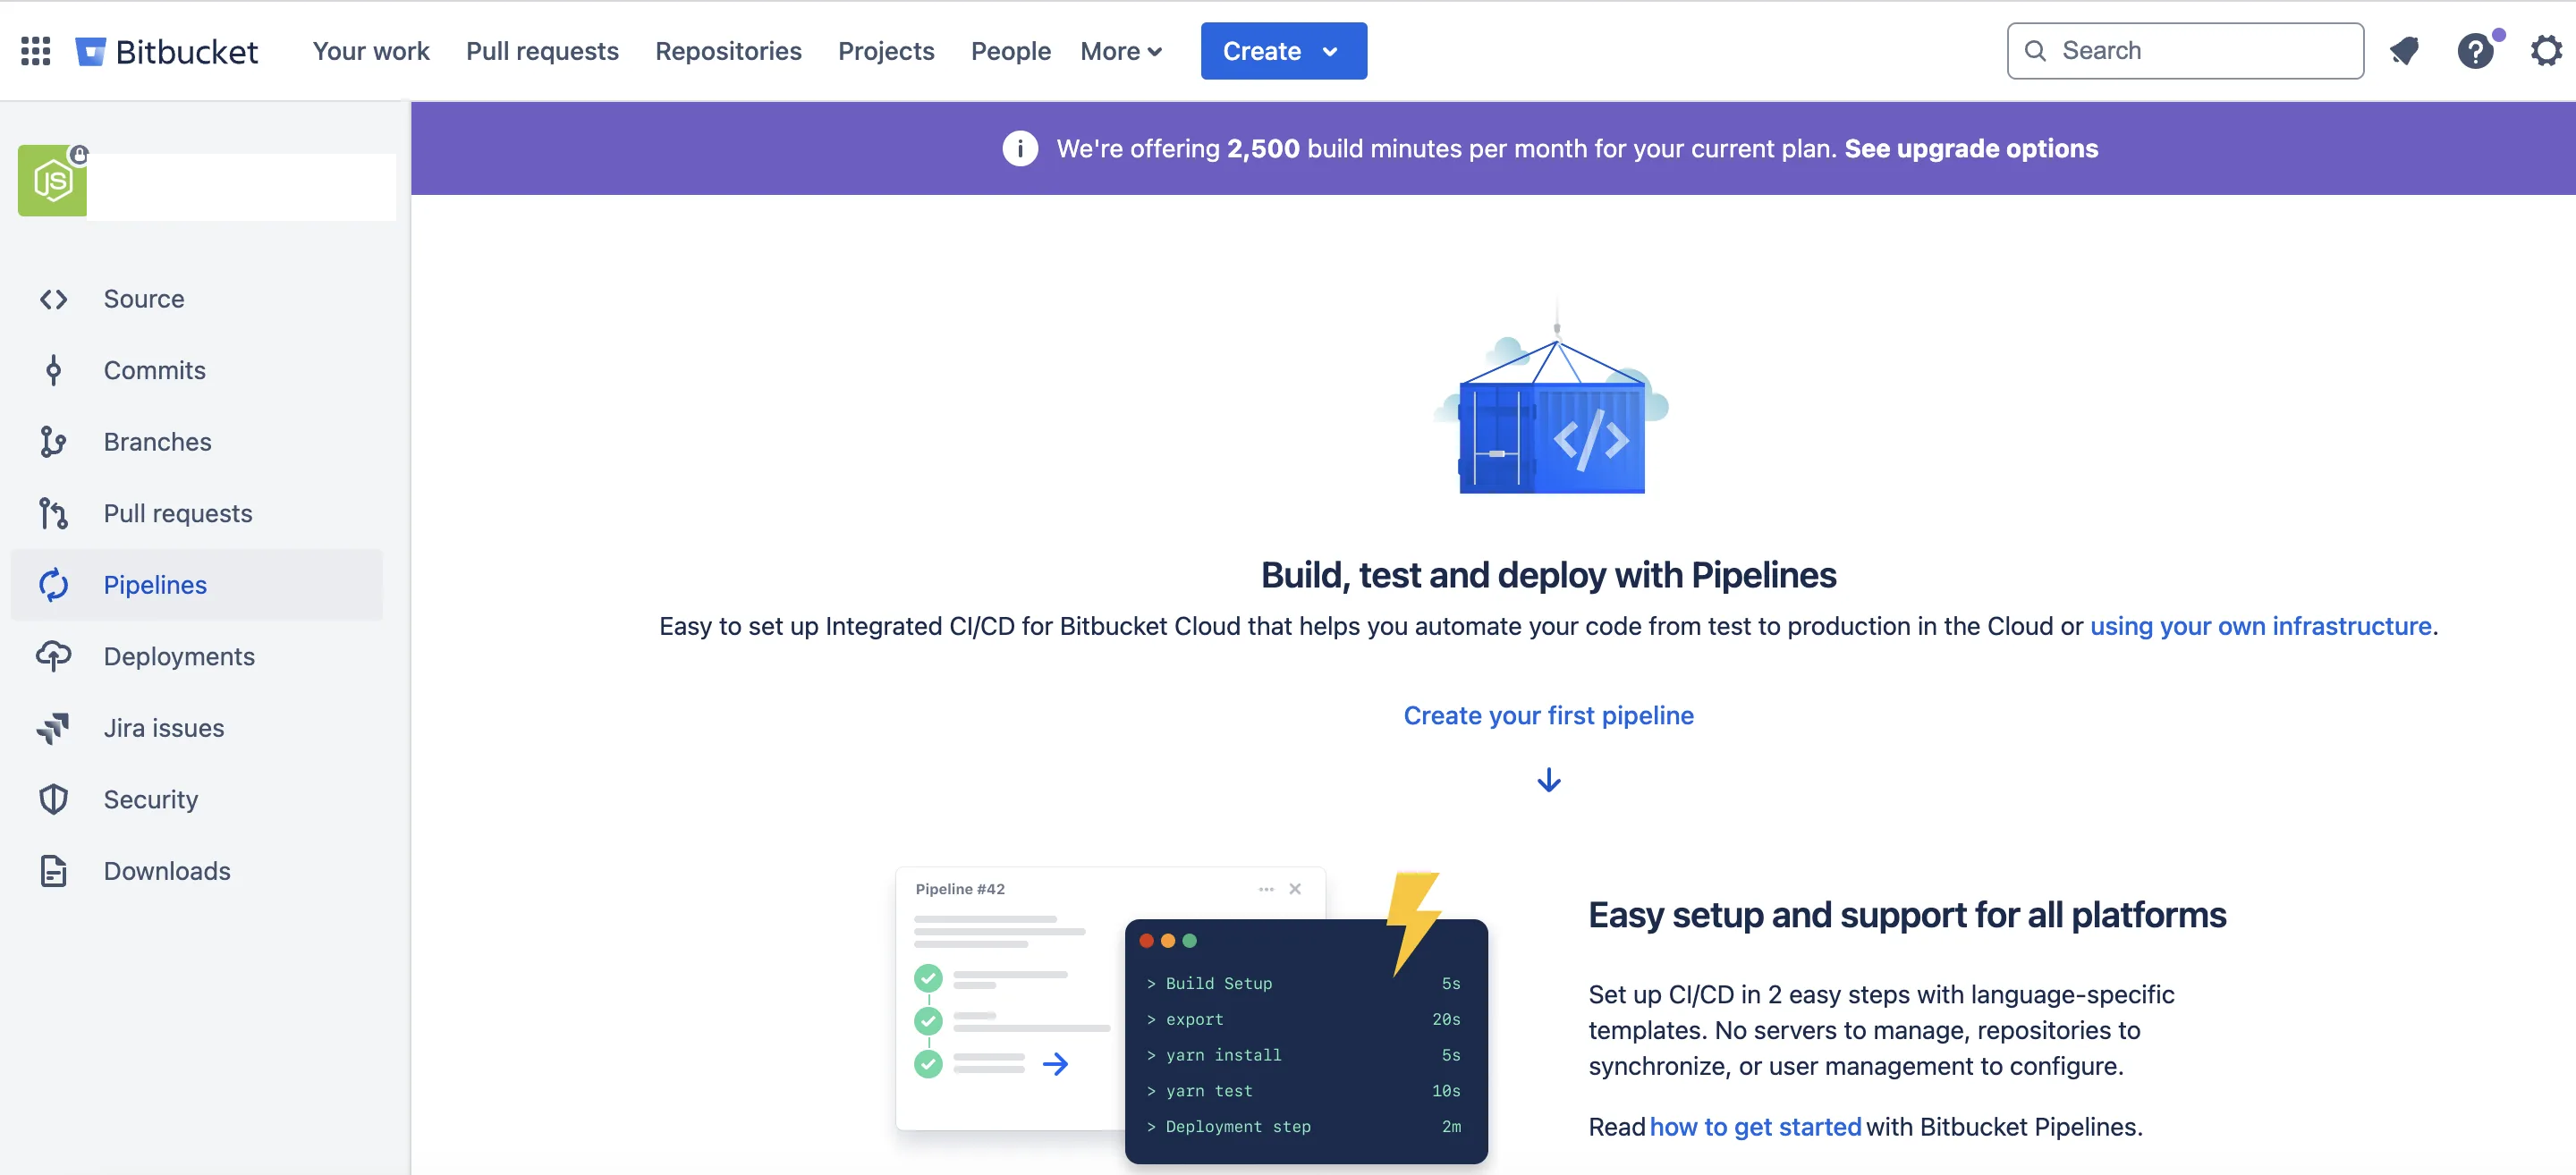Click the Bitbucket wordmark text
The height and width of the screenshot is (1175, 2576).
[187, 51]
